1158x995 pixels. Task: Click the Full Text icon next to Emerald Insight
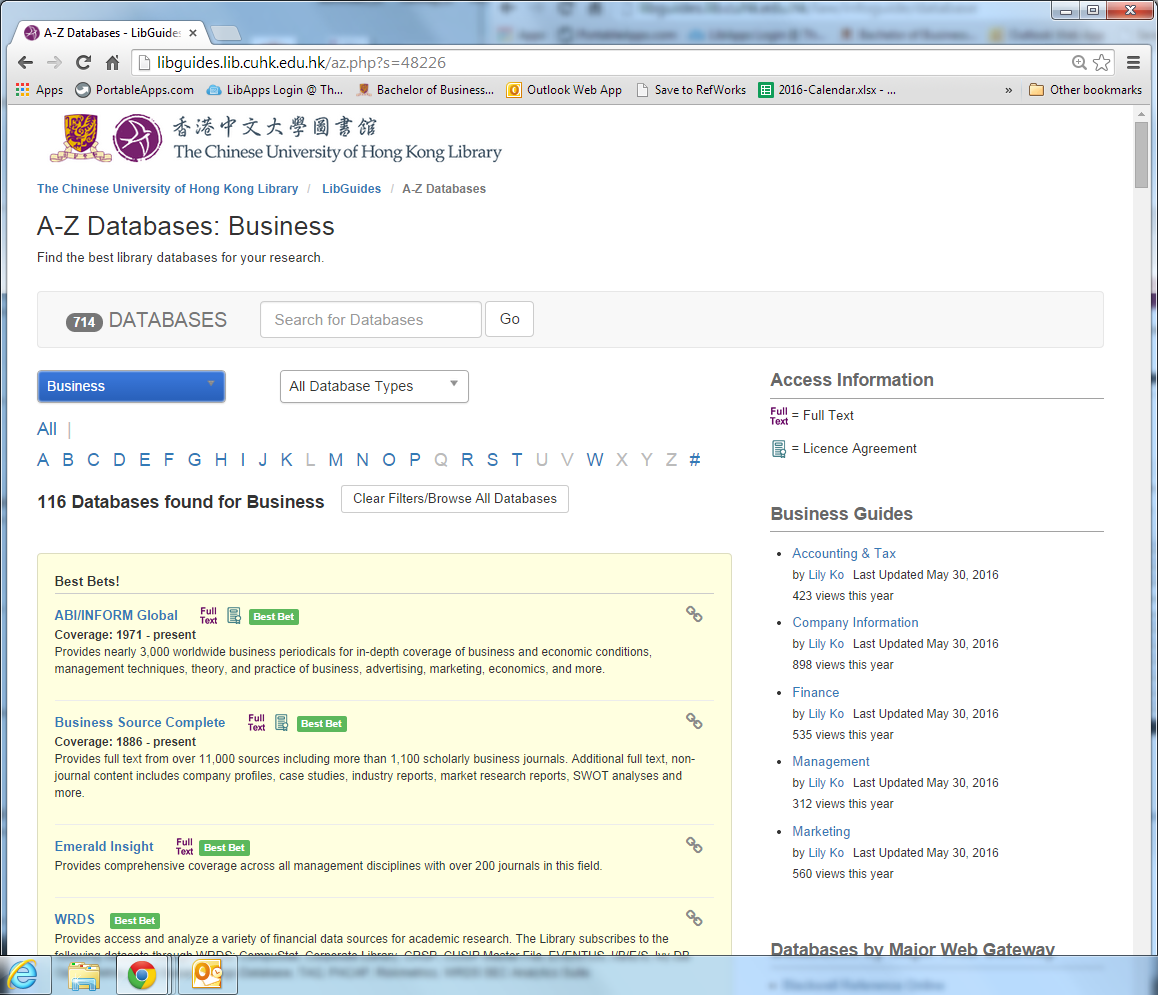click(x=185, y=847)
